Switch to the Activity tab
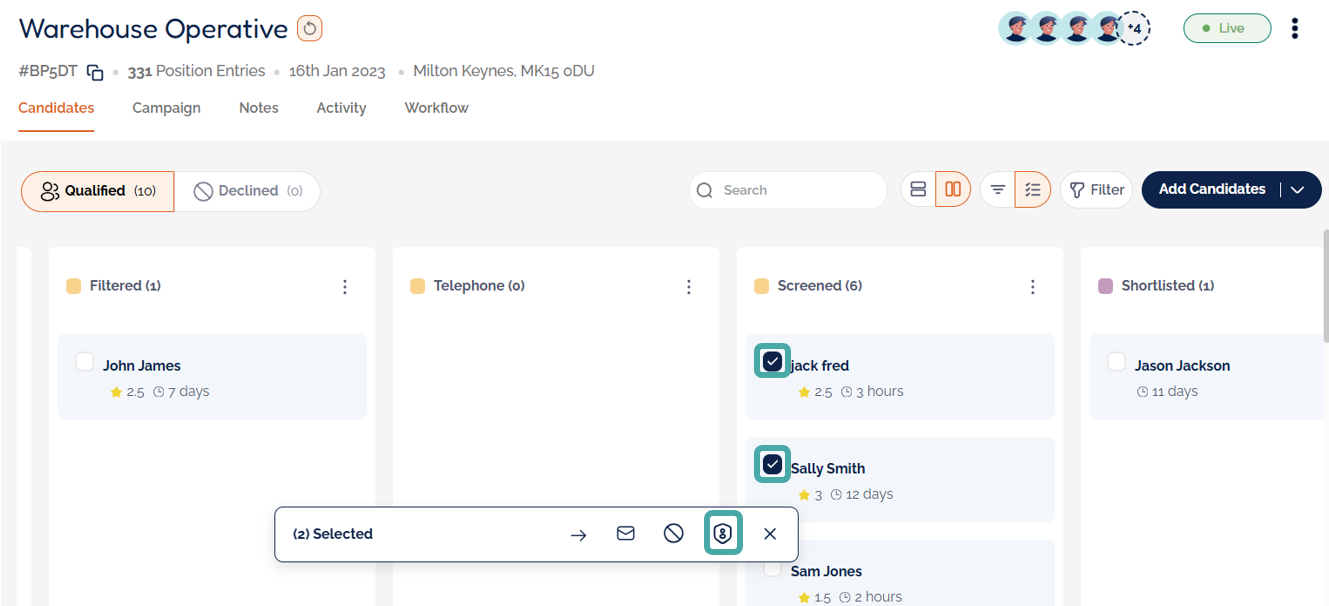This screenshot has width=1329, height=606. 341,108
